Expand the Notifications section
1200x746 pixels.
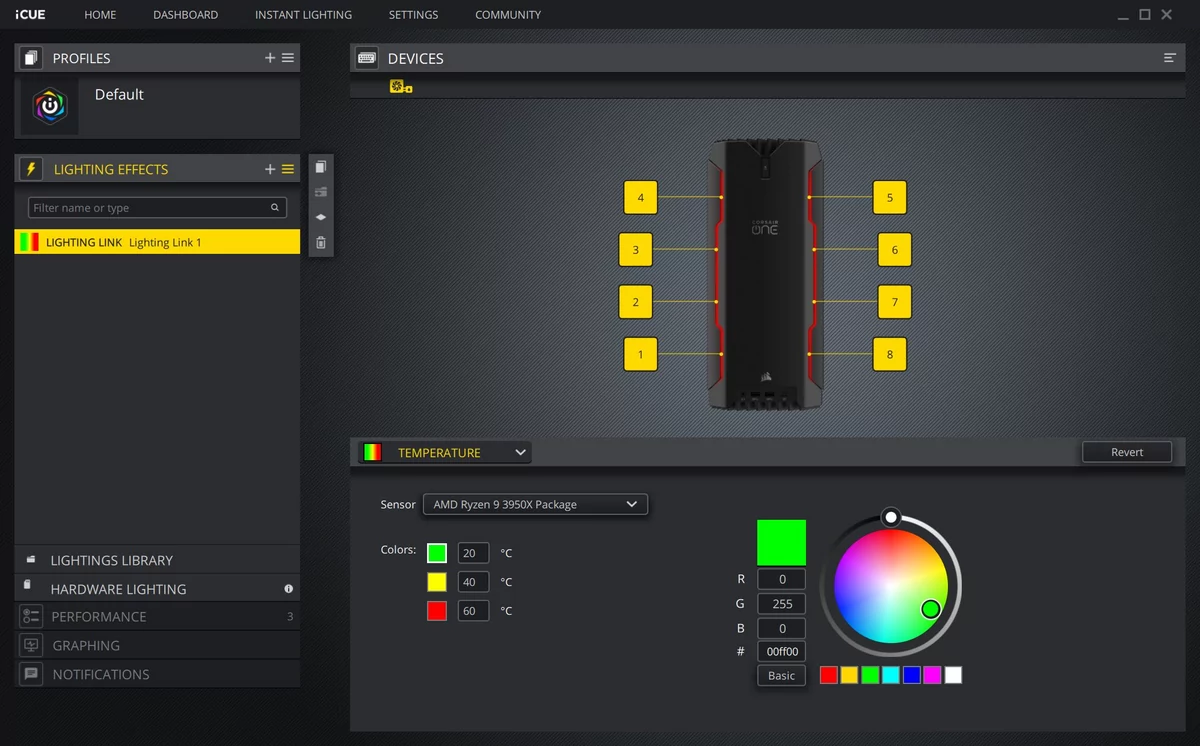coord(157,674)
